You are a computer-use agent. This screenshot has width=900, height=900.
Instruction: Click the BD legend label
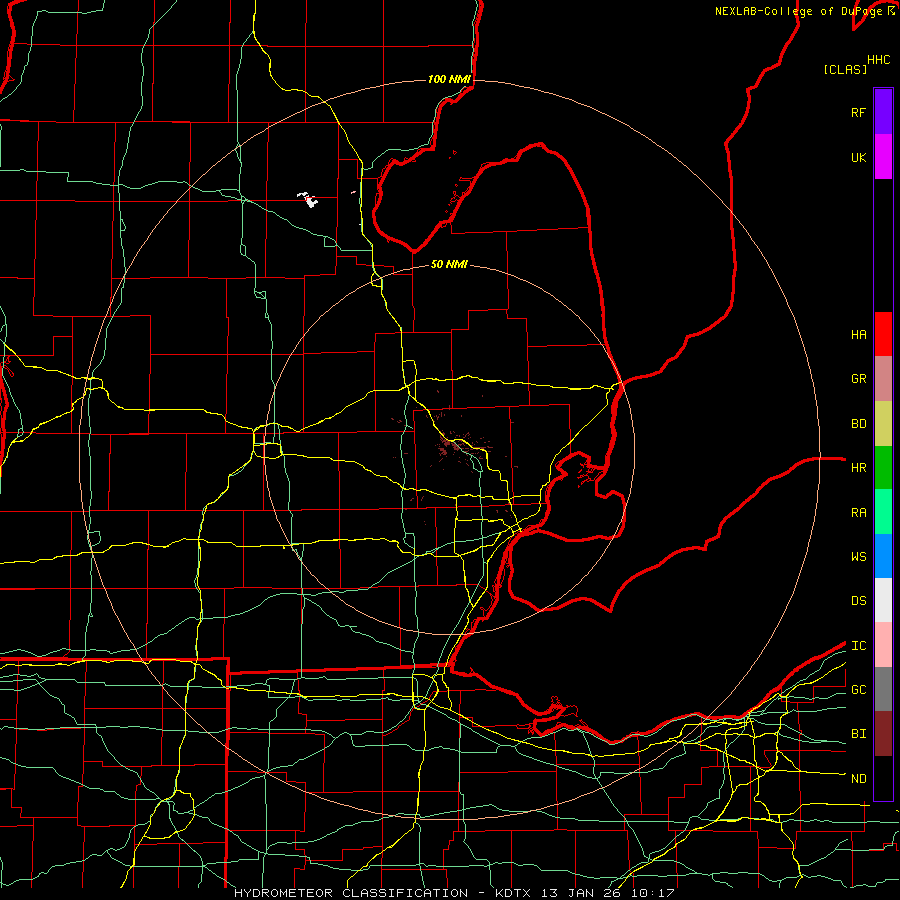[859, 424]
